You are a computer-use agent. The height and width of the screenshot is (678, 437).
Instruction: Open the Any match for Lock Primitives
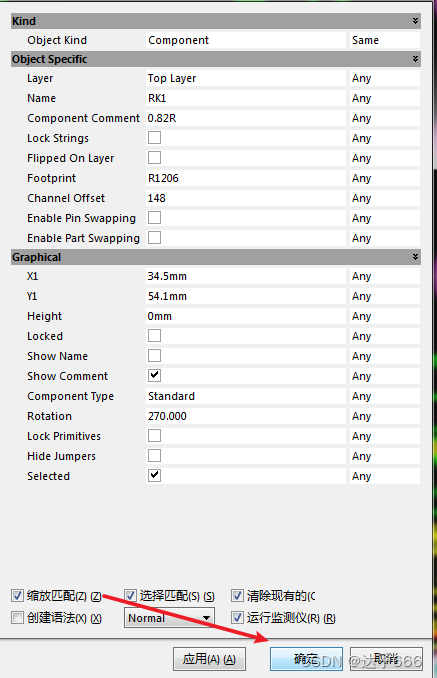point(385,436)
